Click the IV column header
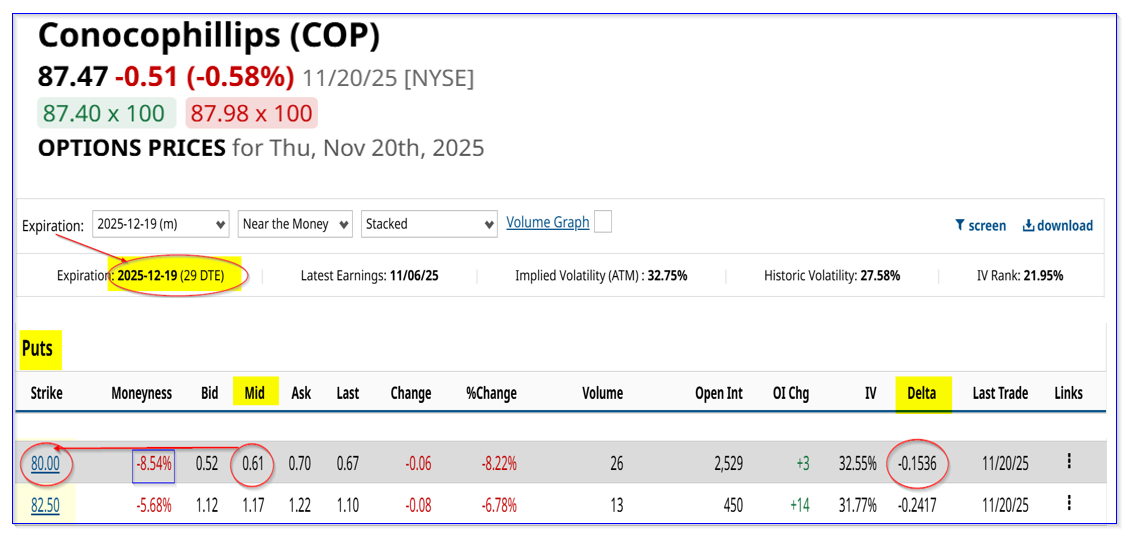The image size is (1132, 548). click(869, 393)
